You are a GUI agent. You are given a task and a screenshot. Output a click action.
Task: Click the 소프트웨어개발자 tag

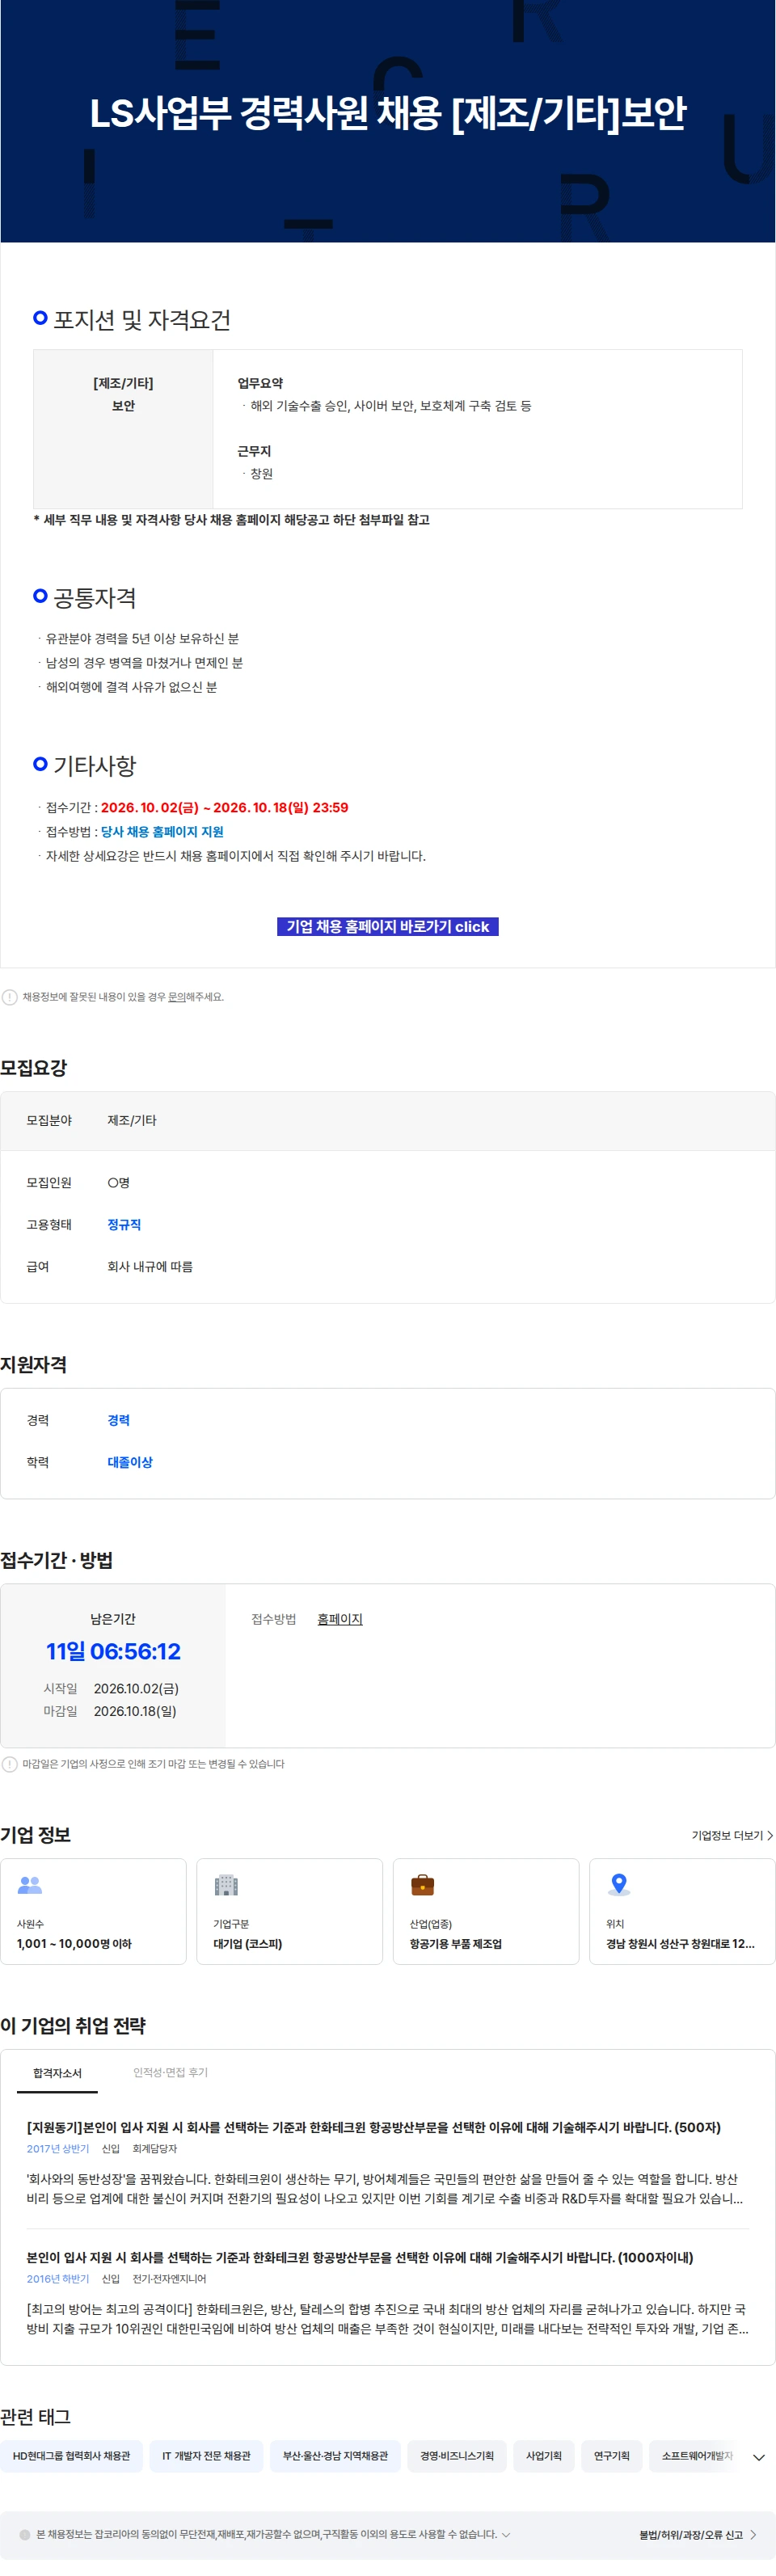697,2456
